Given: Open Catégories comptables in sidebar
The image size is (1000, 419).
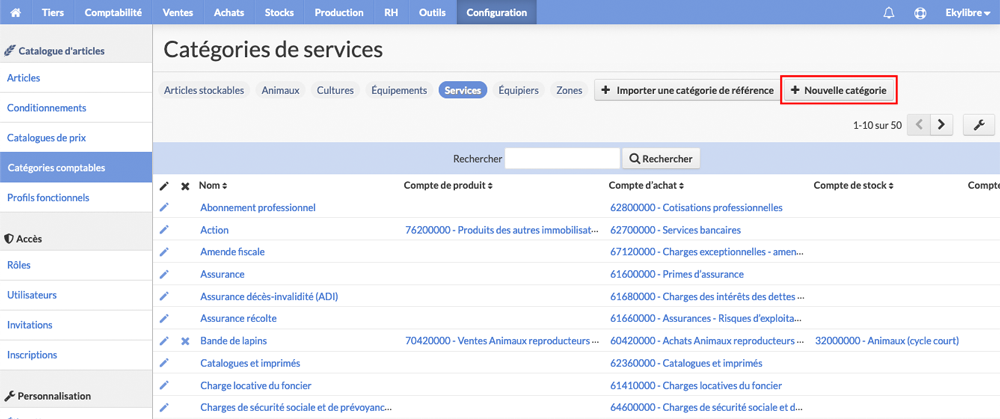Looking at the screenshot, I should point(76,168).
